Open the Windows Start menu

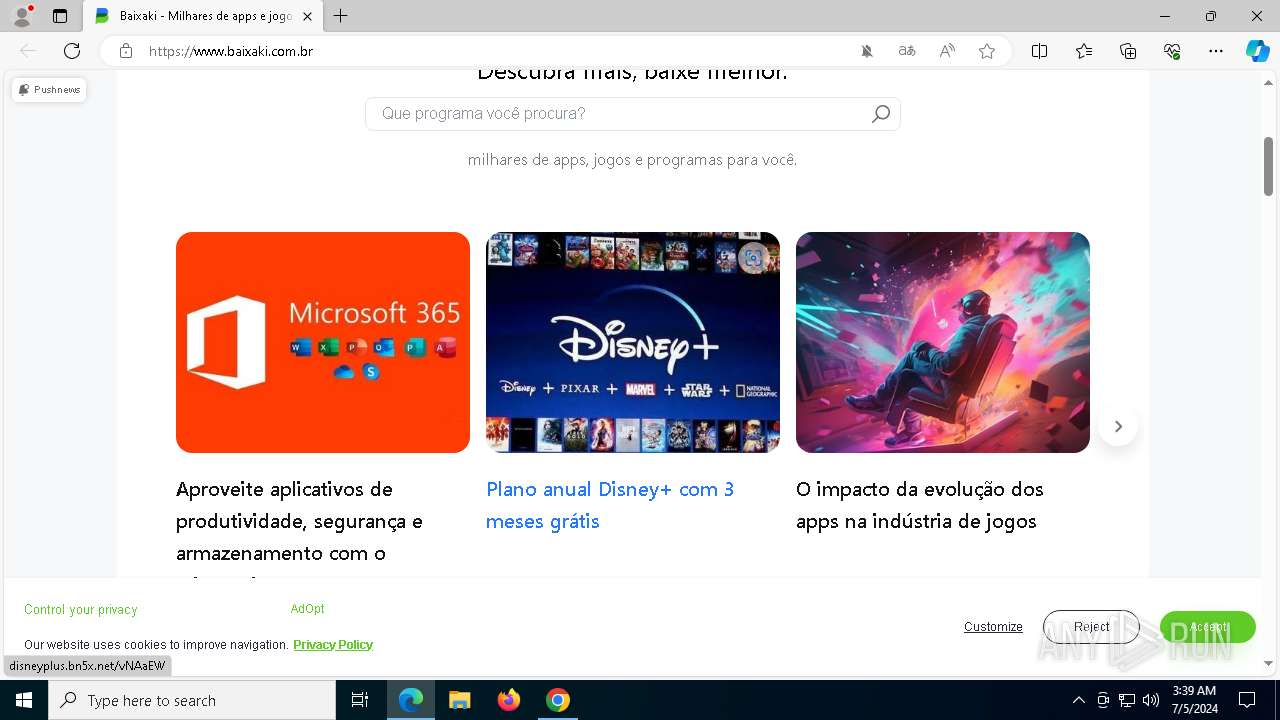pos(24,700)
